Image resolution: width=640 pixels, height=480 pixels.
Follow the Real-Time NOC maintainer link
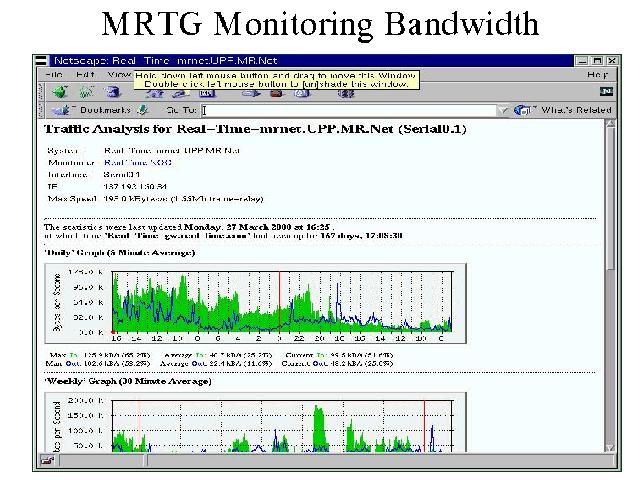(138, 162)
